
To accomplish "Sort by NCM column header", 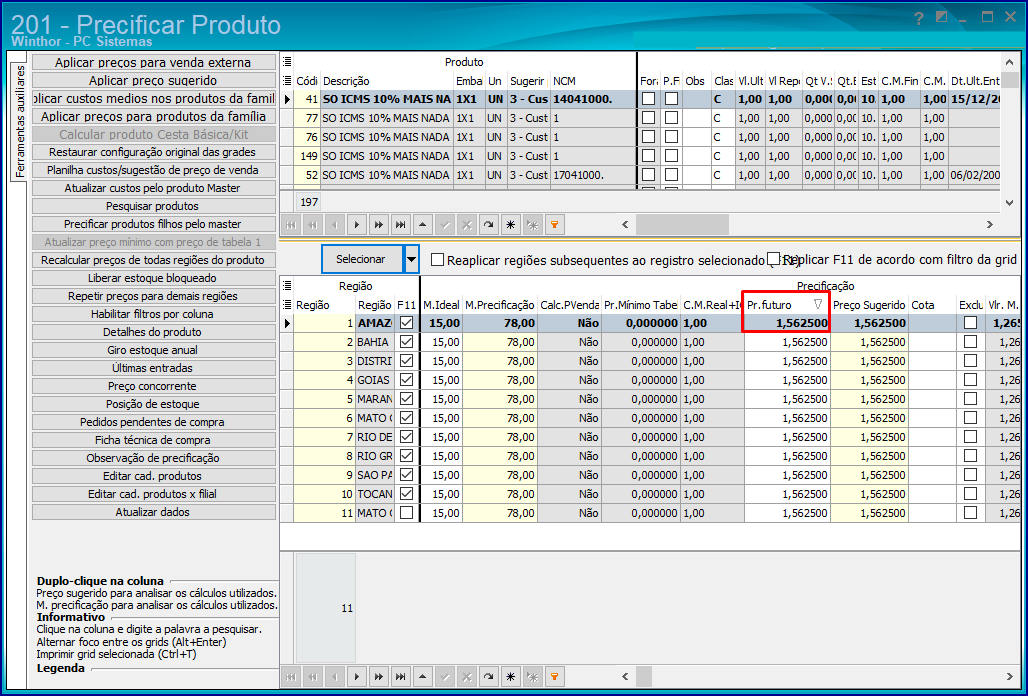I will coord(593,81).
